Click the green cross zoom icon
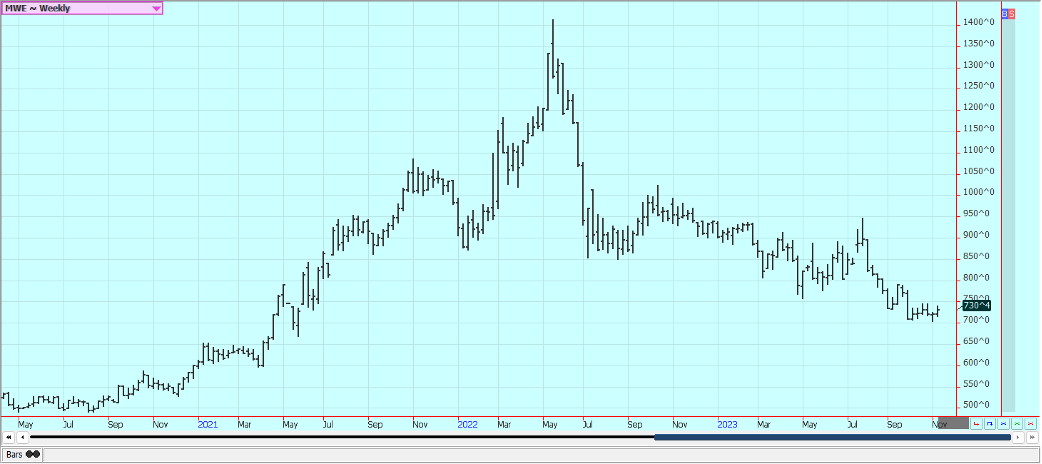Screen dimensions: 1042x464 [x=1016, y=424]
